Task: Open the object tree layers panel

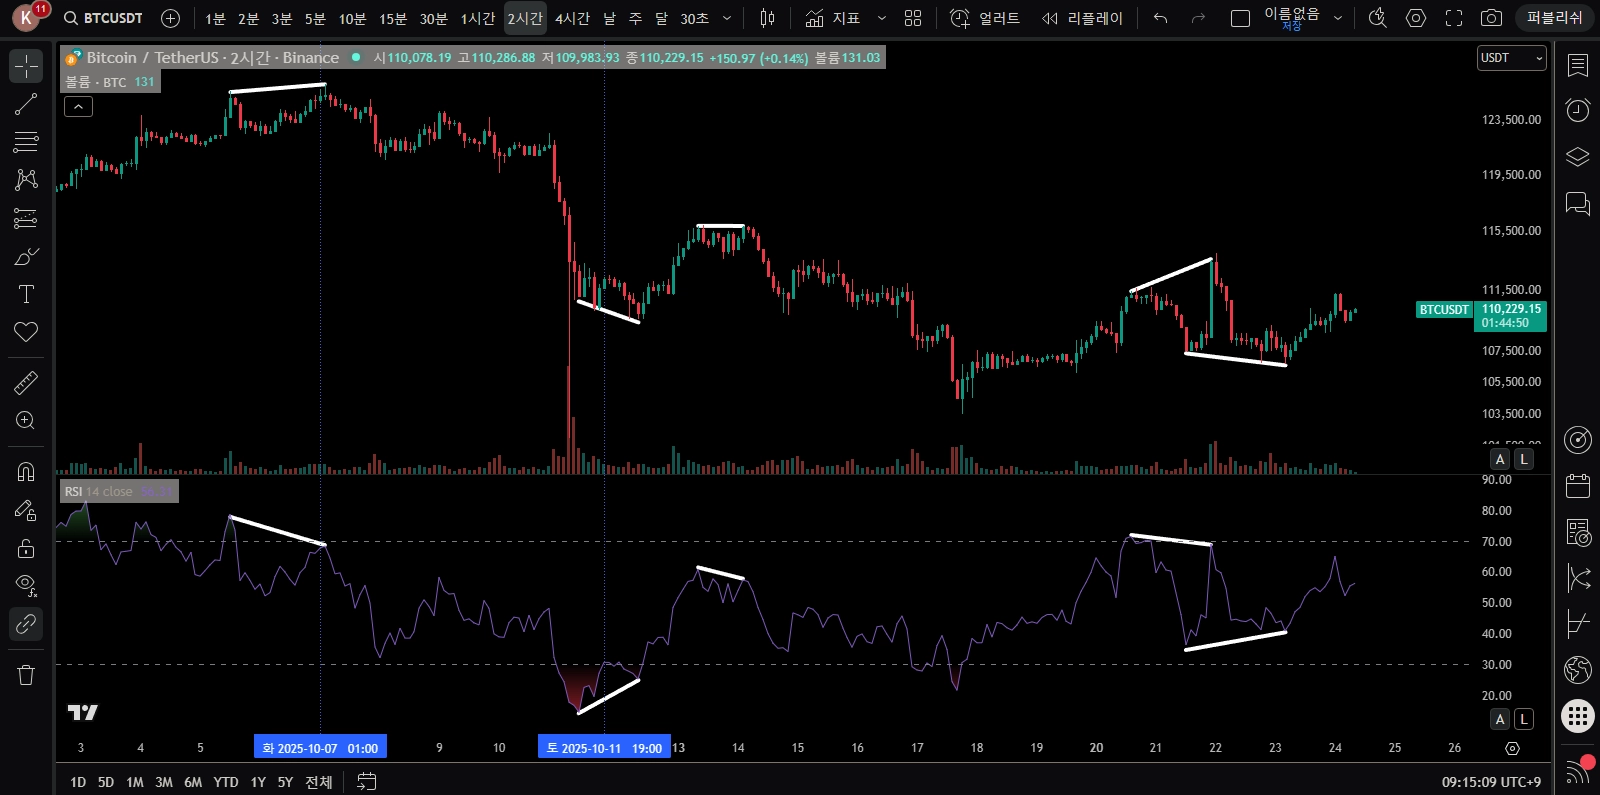Action: 1578,157
